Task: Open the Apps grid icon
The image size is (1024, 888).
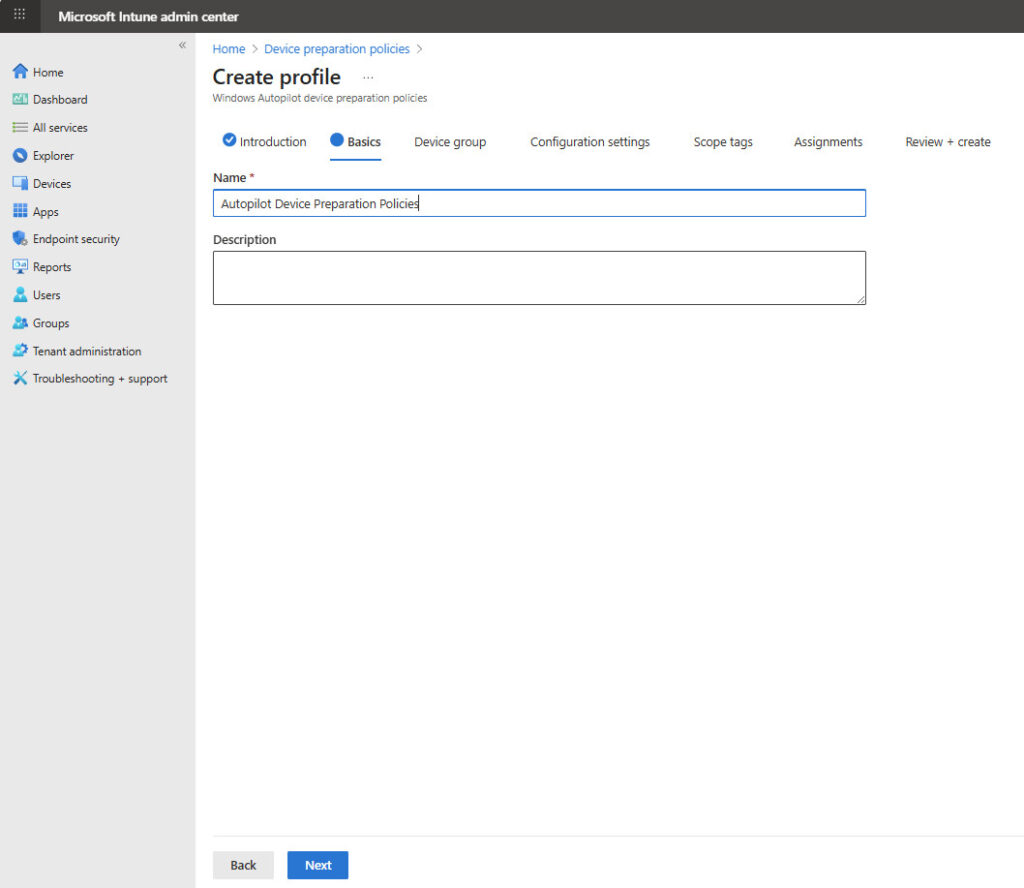Action: click(20, 212)
